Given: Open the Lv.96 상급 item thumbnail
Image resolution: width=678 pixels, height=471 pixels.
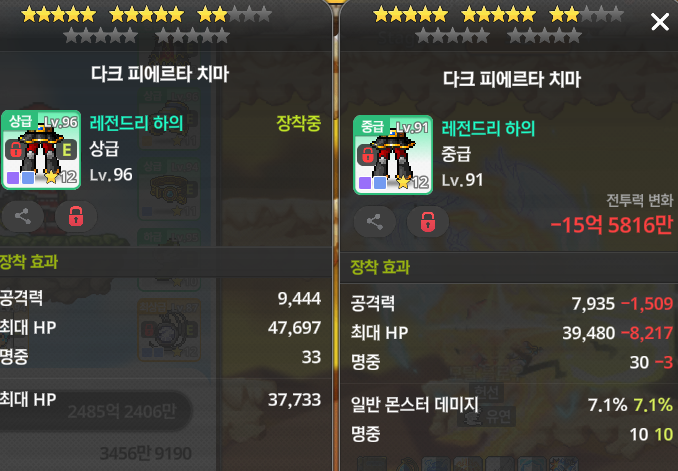Looking at the screenshot, I should [41, 150].
